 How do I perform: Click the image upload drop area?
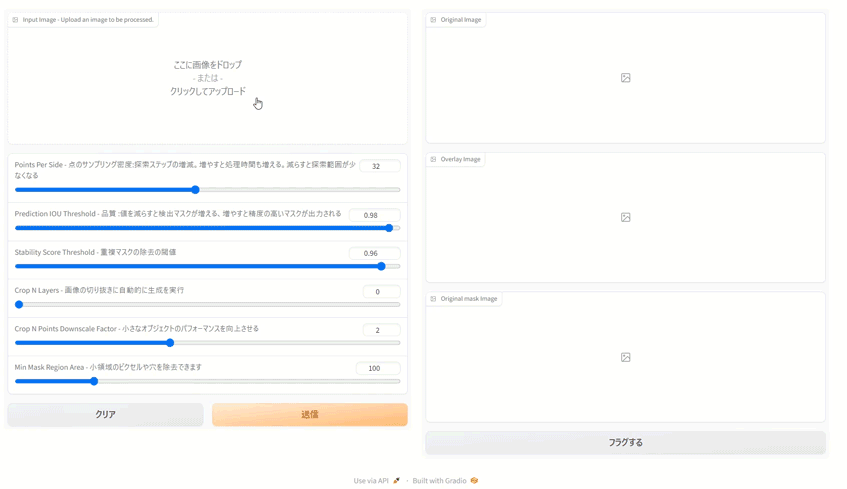coord(207,80)
